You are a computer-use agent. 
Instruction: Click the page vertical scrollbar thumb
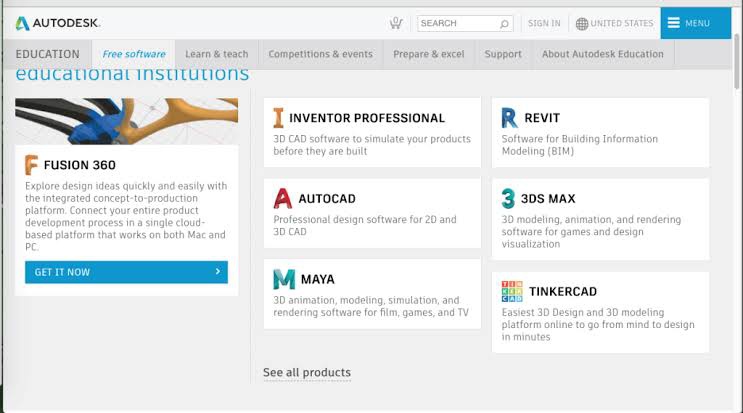click(736, 61)
